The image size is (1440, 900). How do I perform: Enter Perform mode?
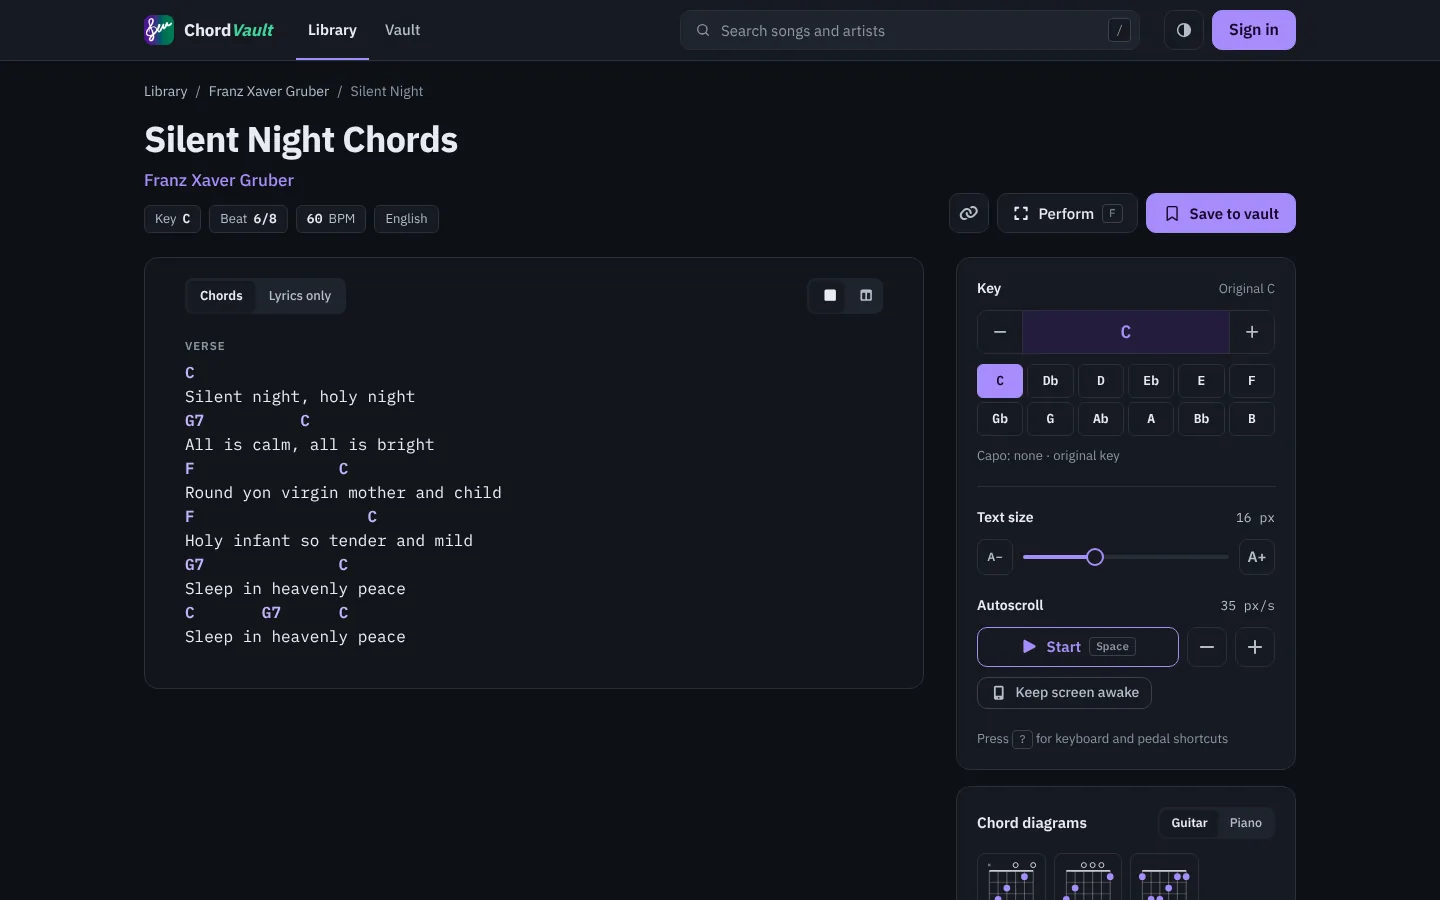[x=1067, y=213]
